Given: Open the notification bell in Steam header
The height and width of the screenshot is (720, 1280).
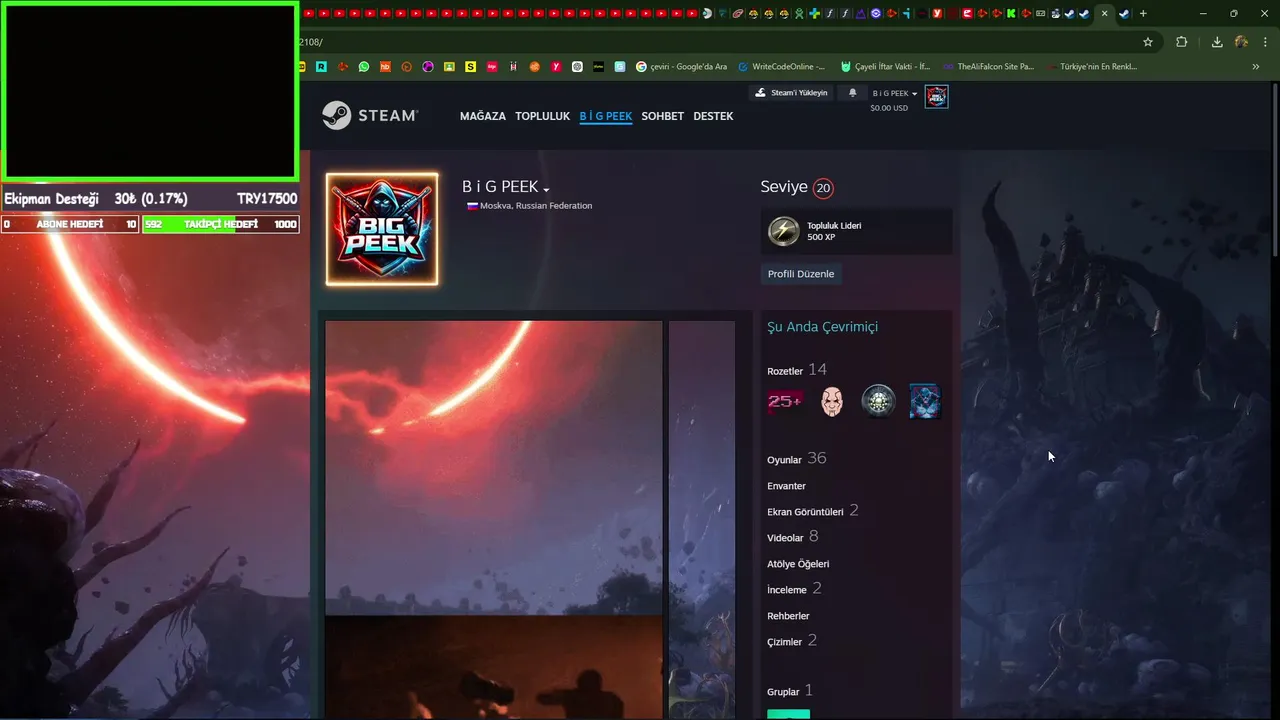Looking at the screenshot, I should pos(853,93).
